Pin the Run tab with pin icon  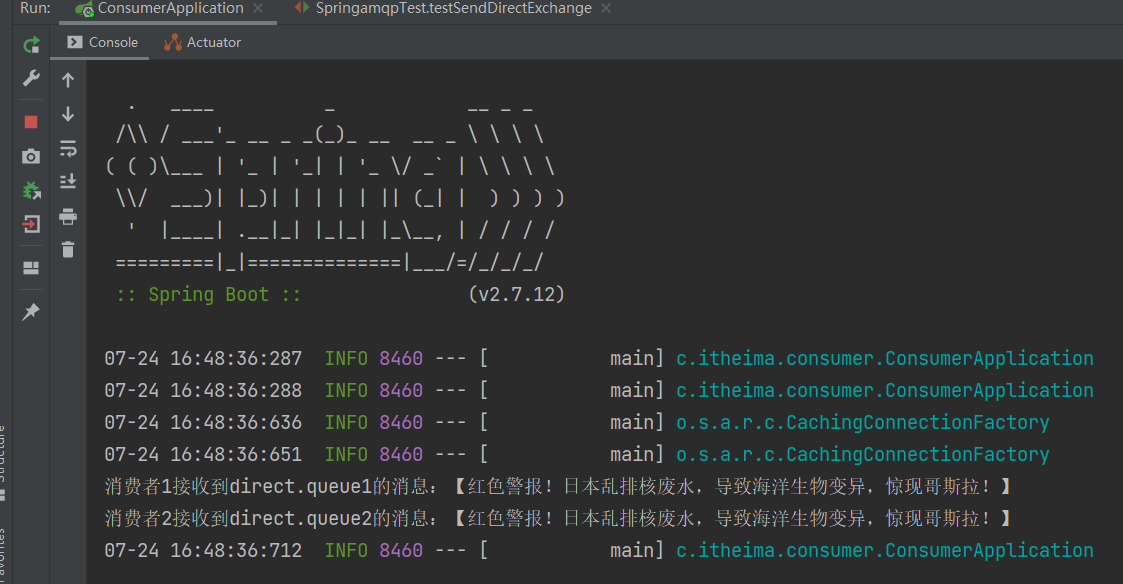[31, 312]
